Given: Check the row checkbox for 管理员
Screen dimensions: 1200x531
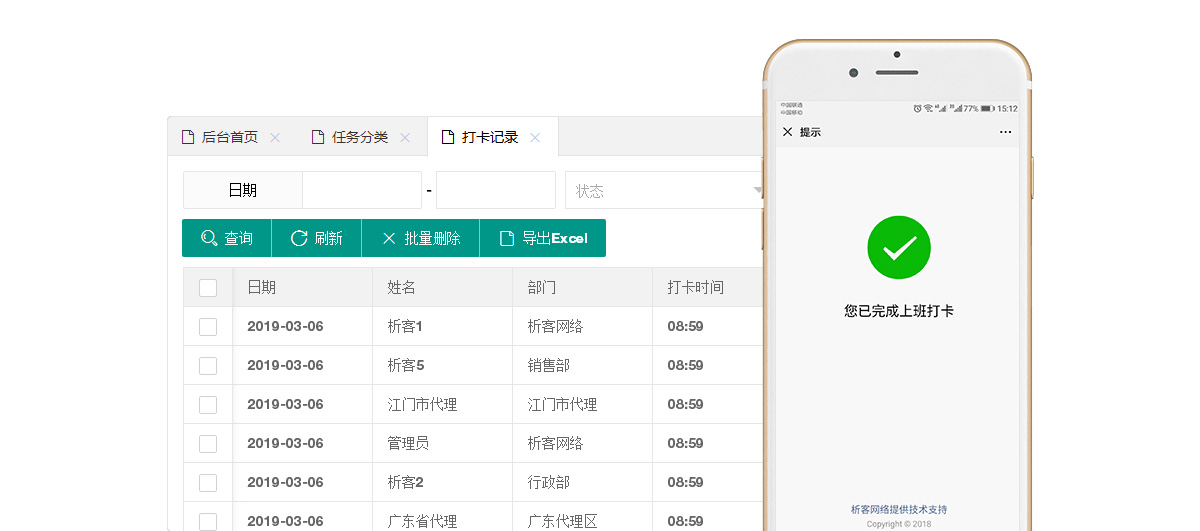Looking at the screenshot, I should [208, 444].
